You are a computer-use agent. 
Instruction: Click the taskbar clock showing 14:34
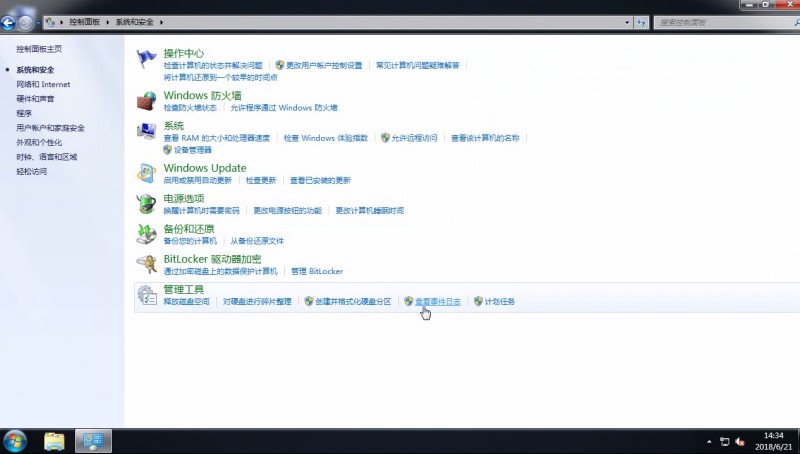point(773,441)
